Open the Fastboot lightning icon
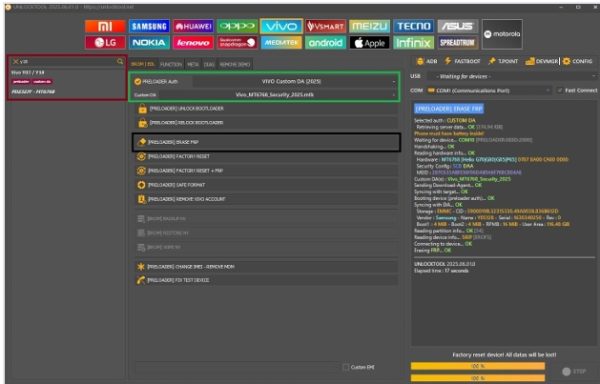The width and height of the screenshot is (600, 384). click(x=448, y=61)
